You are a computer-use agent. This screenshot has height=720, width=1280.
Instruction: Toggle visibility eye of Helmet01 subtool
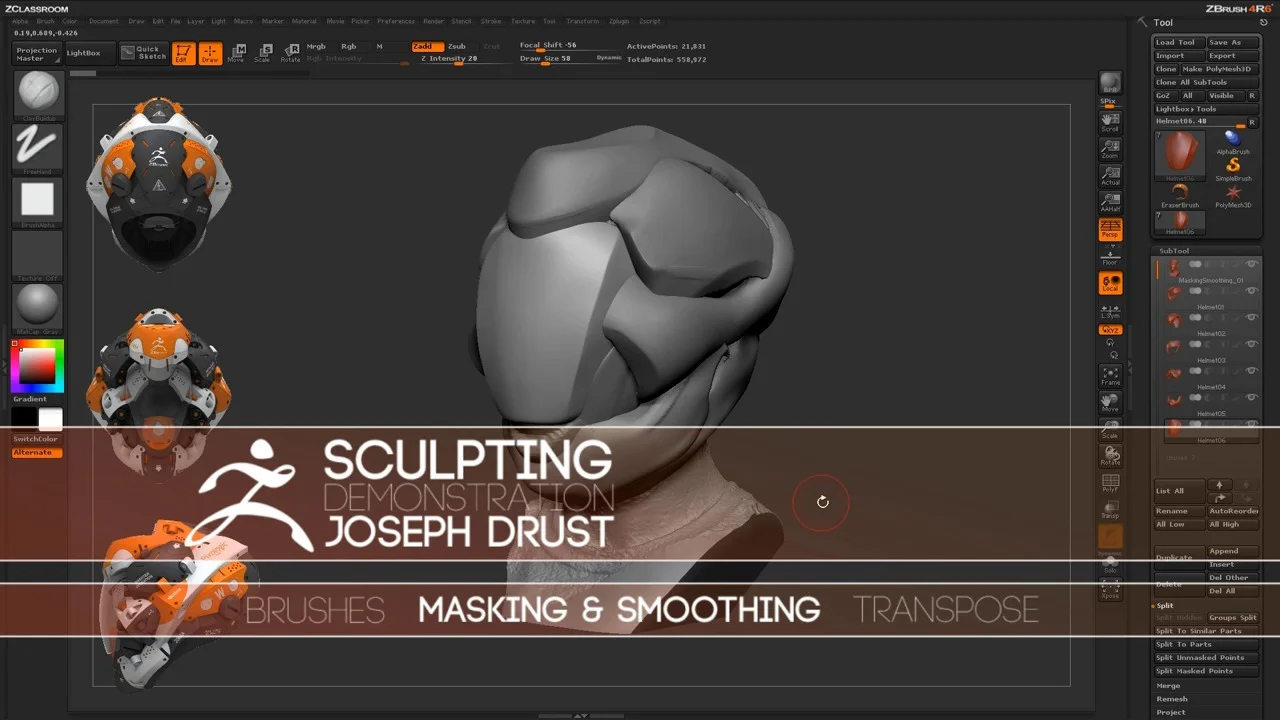tap(1251, 290)
